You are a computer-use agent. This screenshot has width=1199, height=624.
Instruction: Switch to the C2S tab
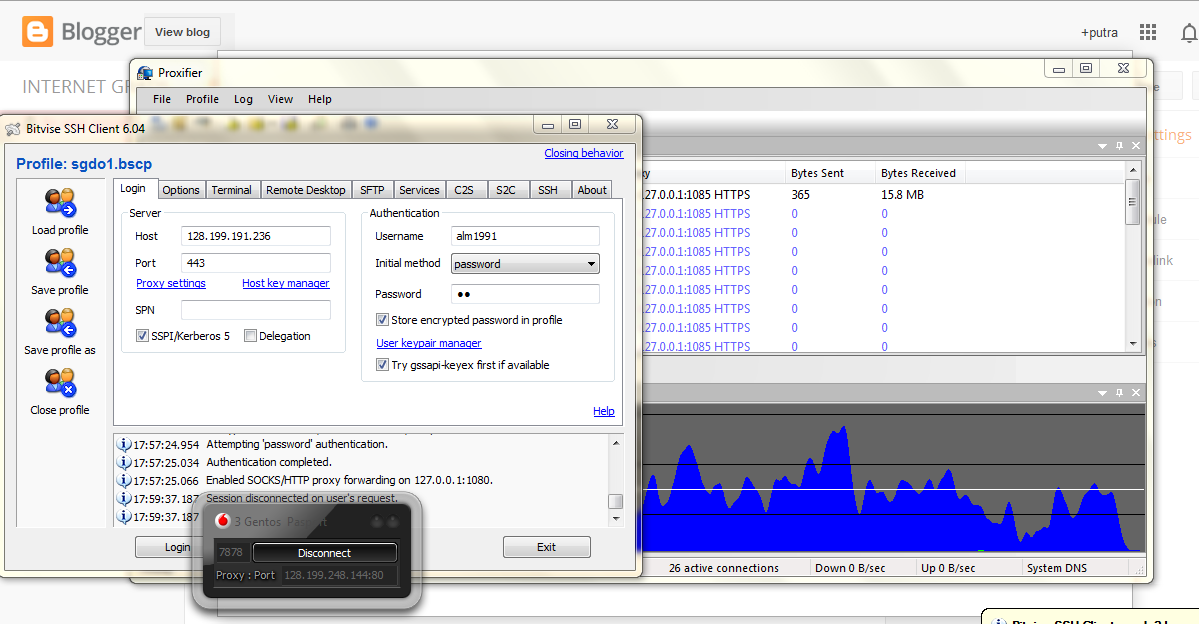click(x=464, y=190)
